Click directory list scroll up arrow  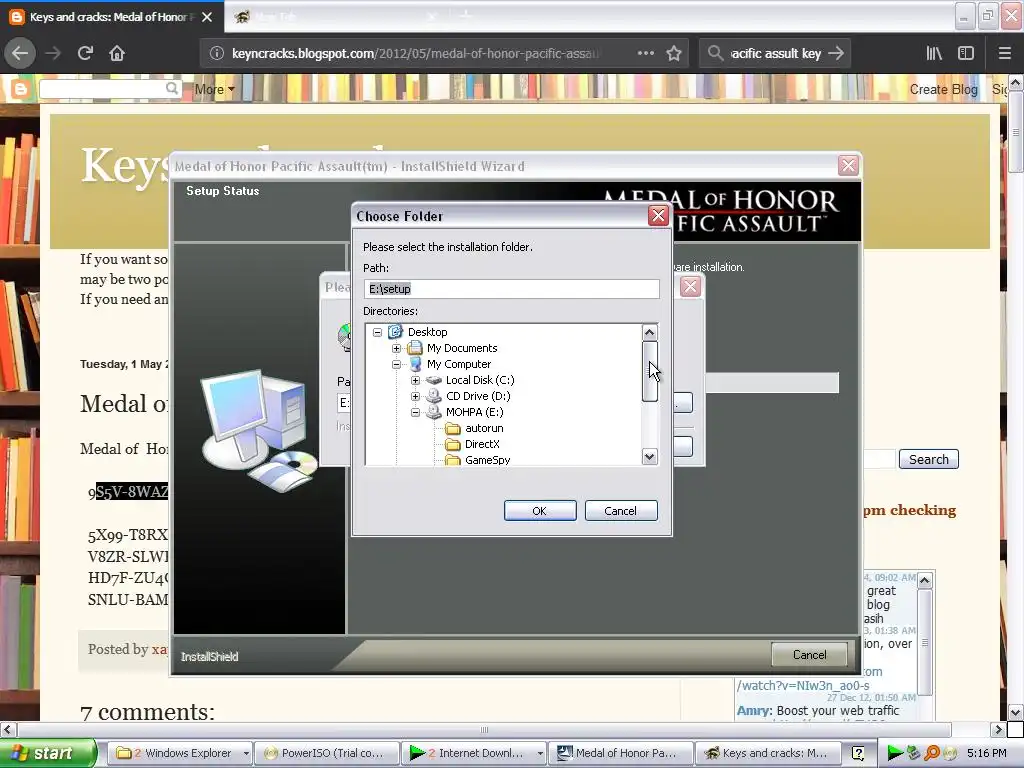(x=649, y=332)
